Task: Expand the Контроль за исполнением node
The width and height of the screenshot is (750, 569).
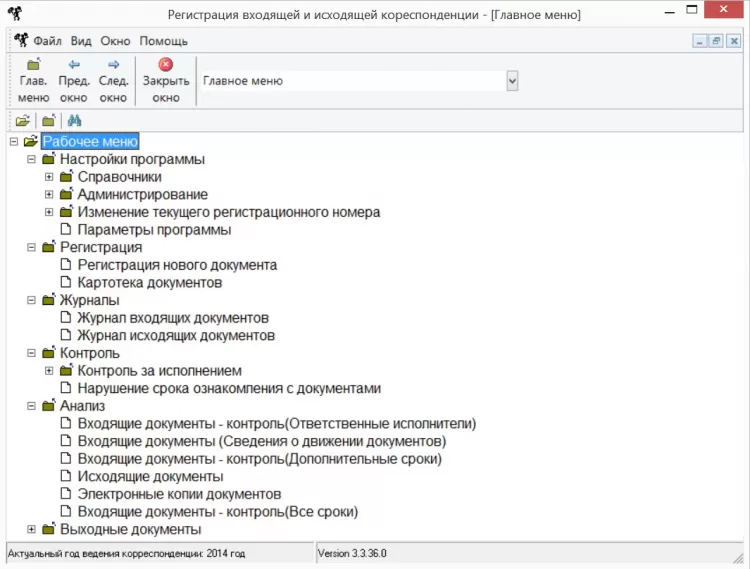Action: pyautogui.click(x=49, y=371)
